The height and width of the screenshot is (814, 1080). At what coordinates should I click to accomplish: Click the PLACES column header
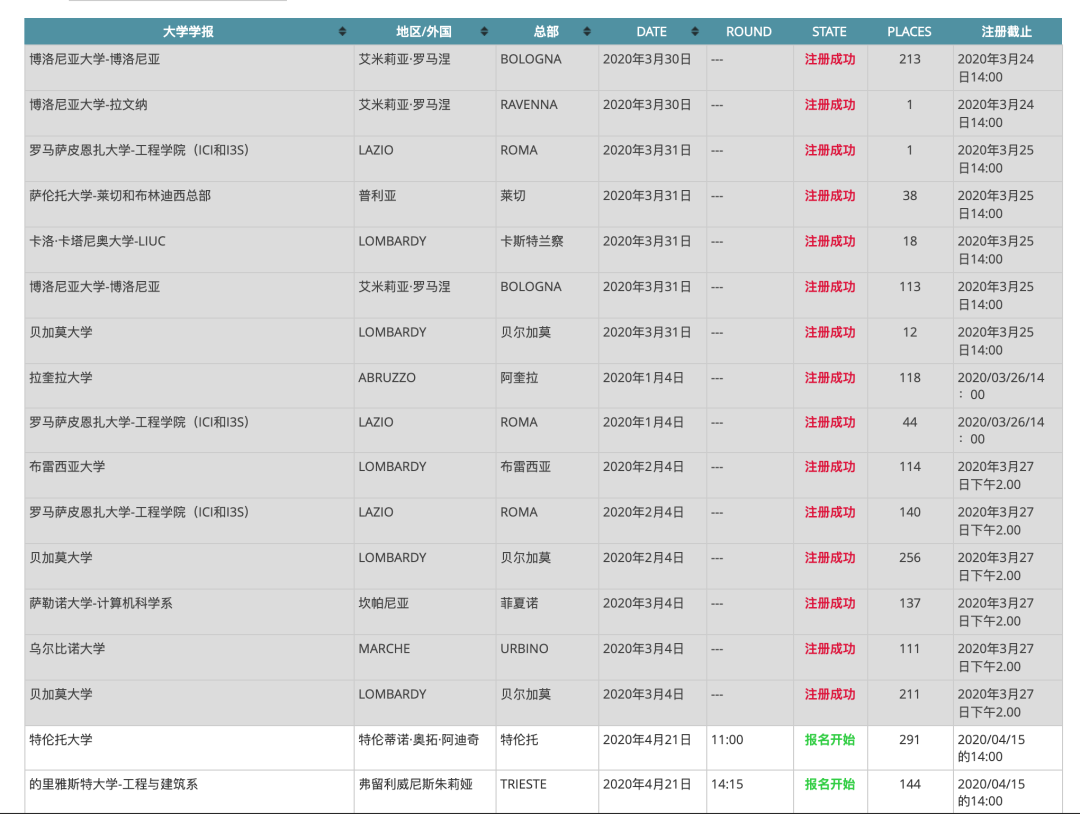click(909, 32)
